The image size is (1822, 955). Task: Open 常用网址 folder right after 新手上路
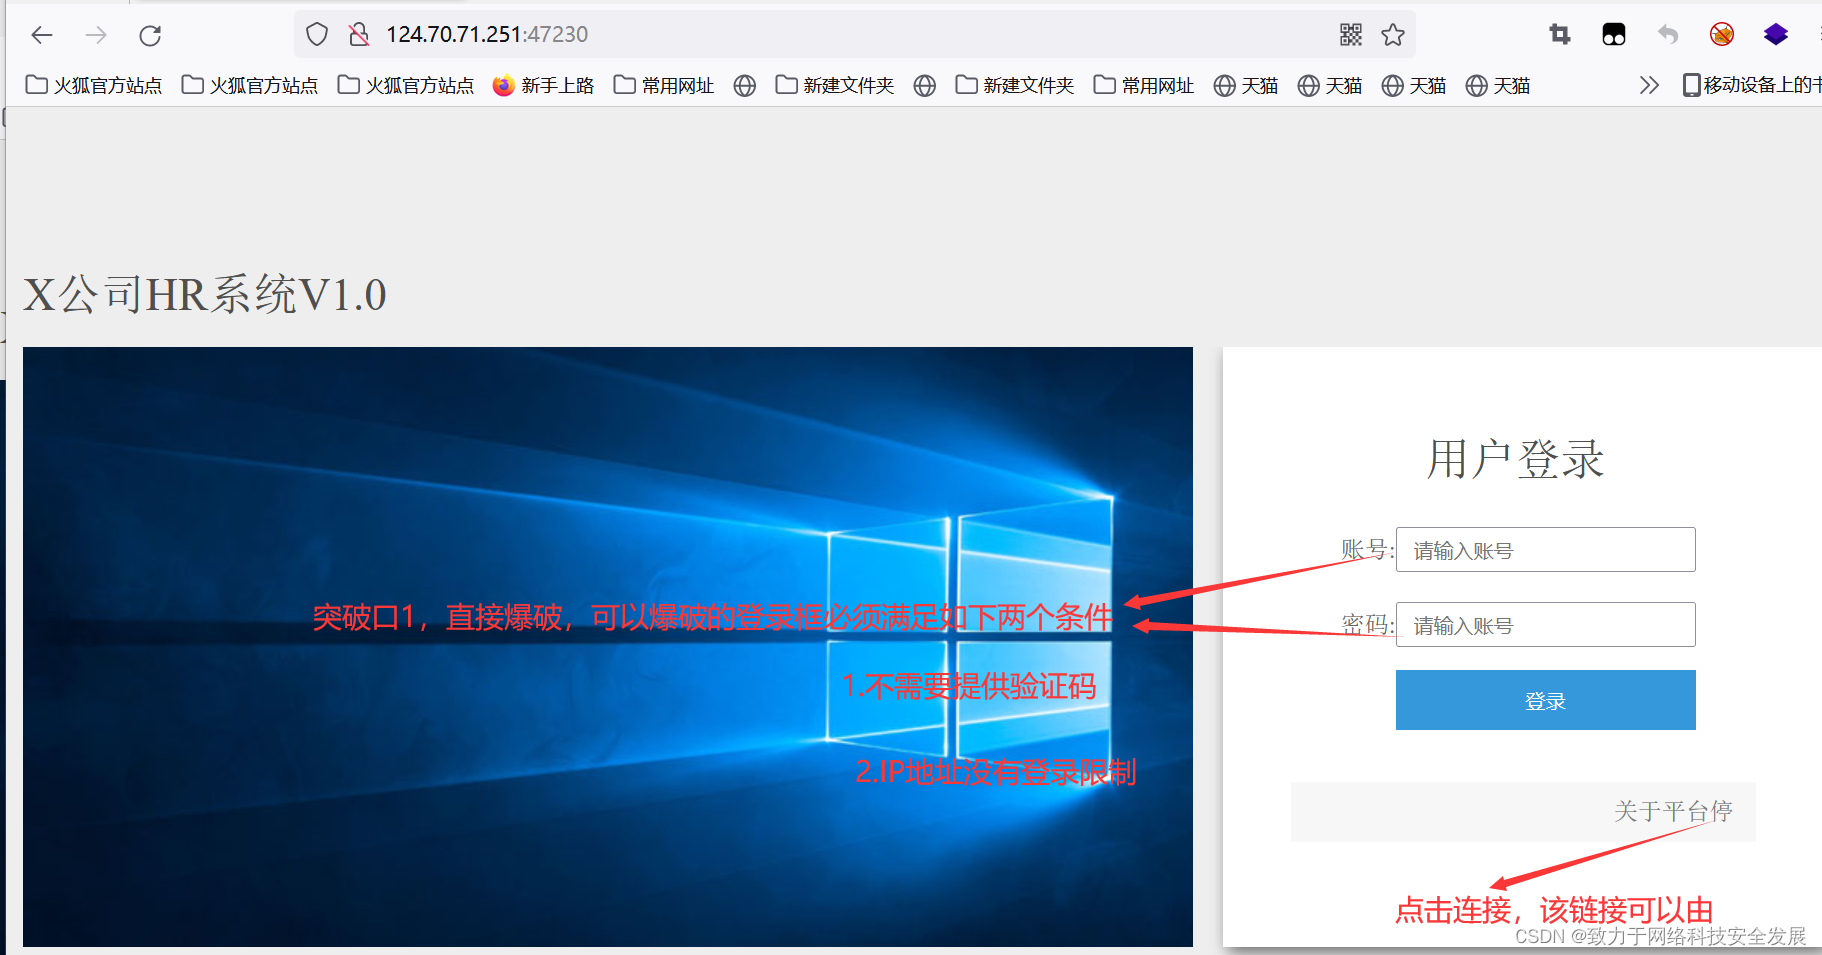click(x=664, y=86)
